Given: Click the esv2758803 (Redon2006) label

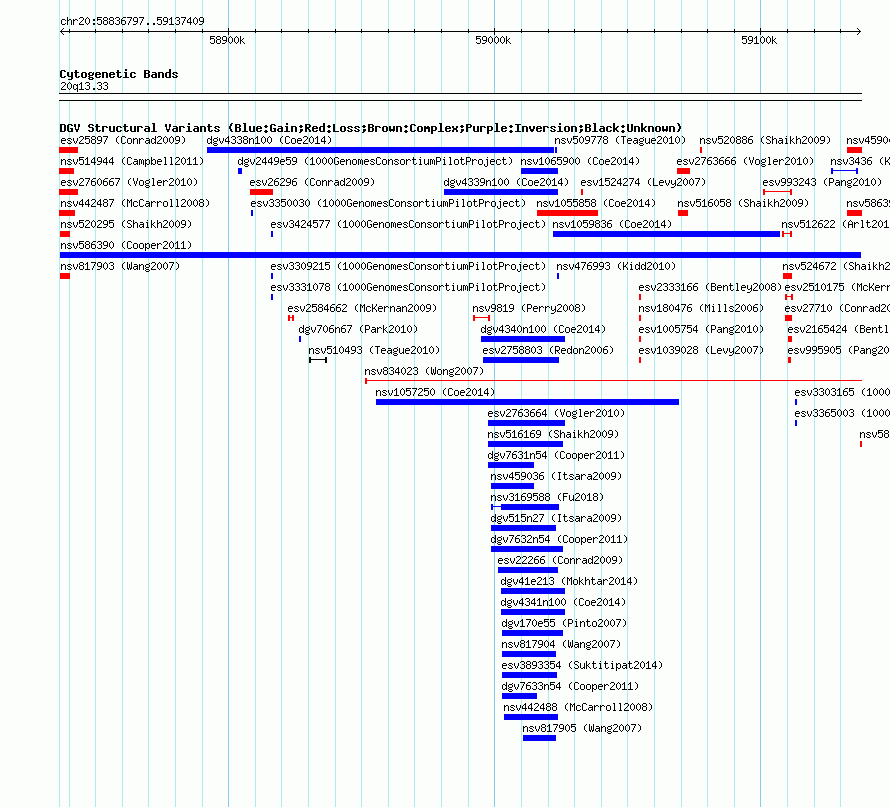Looking at the screenshot, I should [x=548, y=350].
